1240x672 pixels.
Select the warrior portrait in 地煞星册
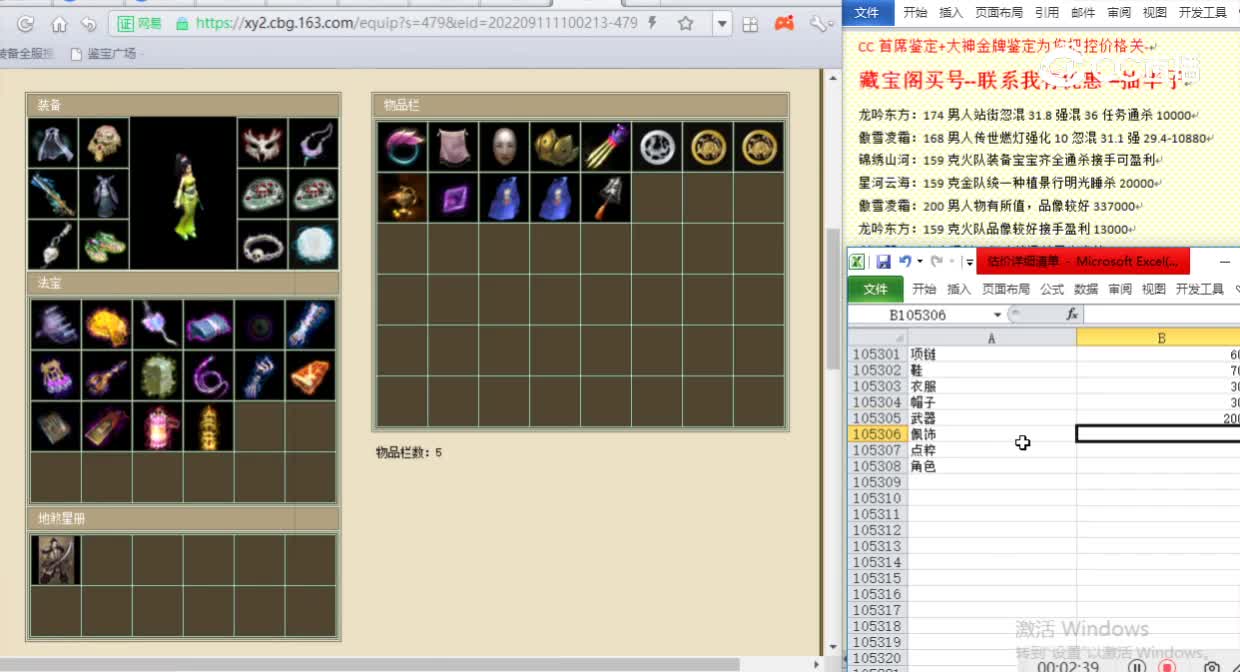pos(56,560)
